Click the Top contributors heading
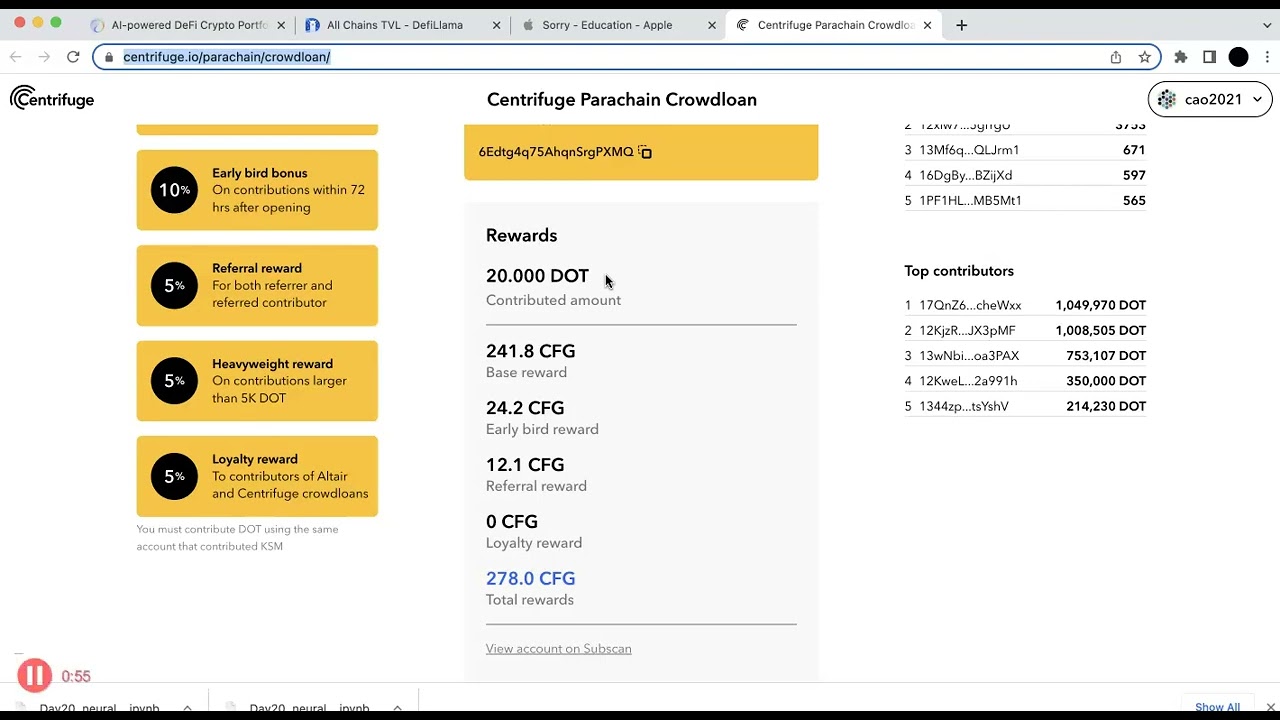The width and height of the screenshot is (1280, 720). tap(959, 271)
